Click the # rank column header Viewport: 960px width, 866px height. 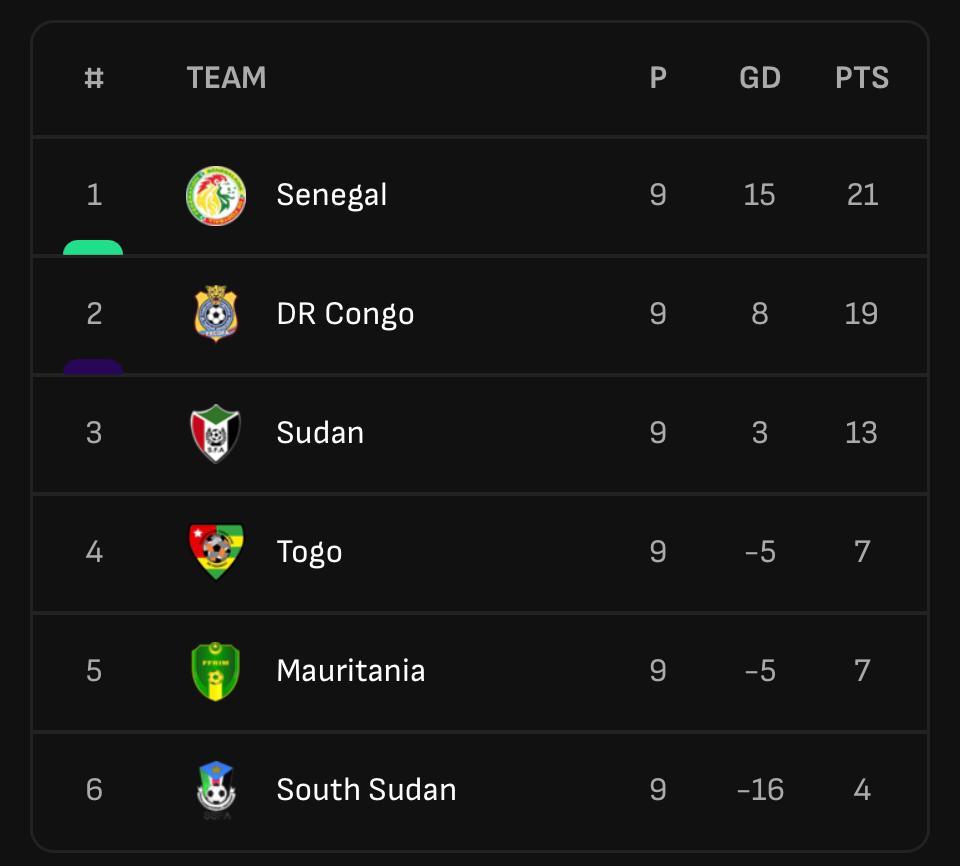tap(94, 78)
